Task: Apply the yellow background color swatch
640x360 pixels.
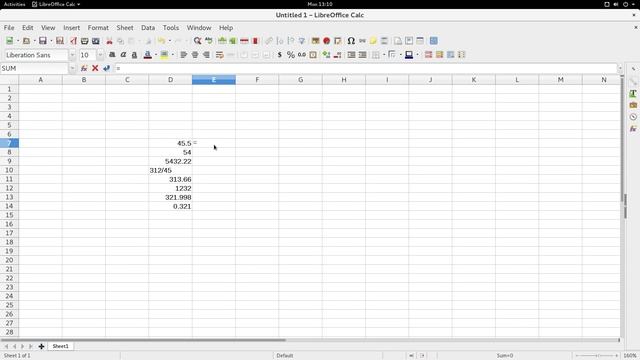Action: pos(164,55)
